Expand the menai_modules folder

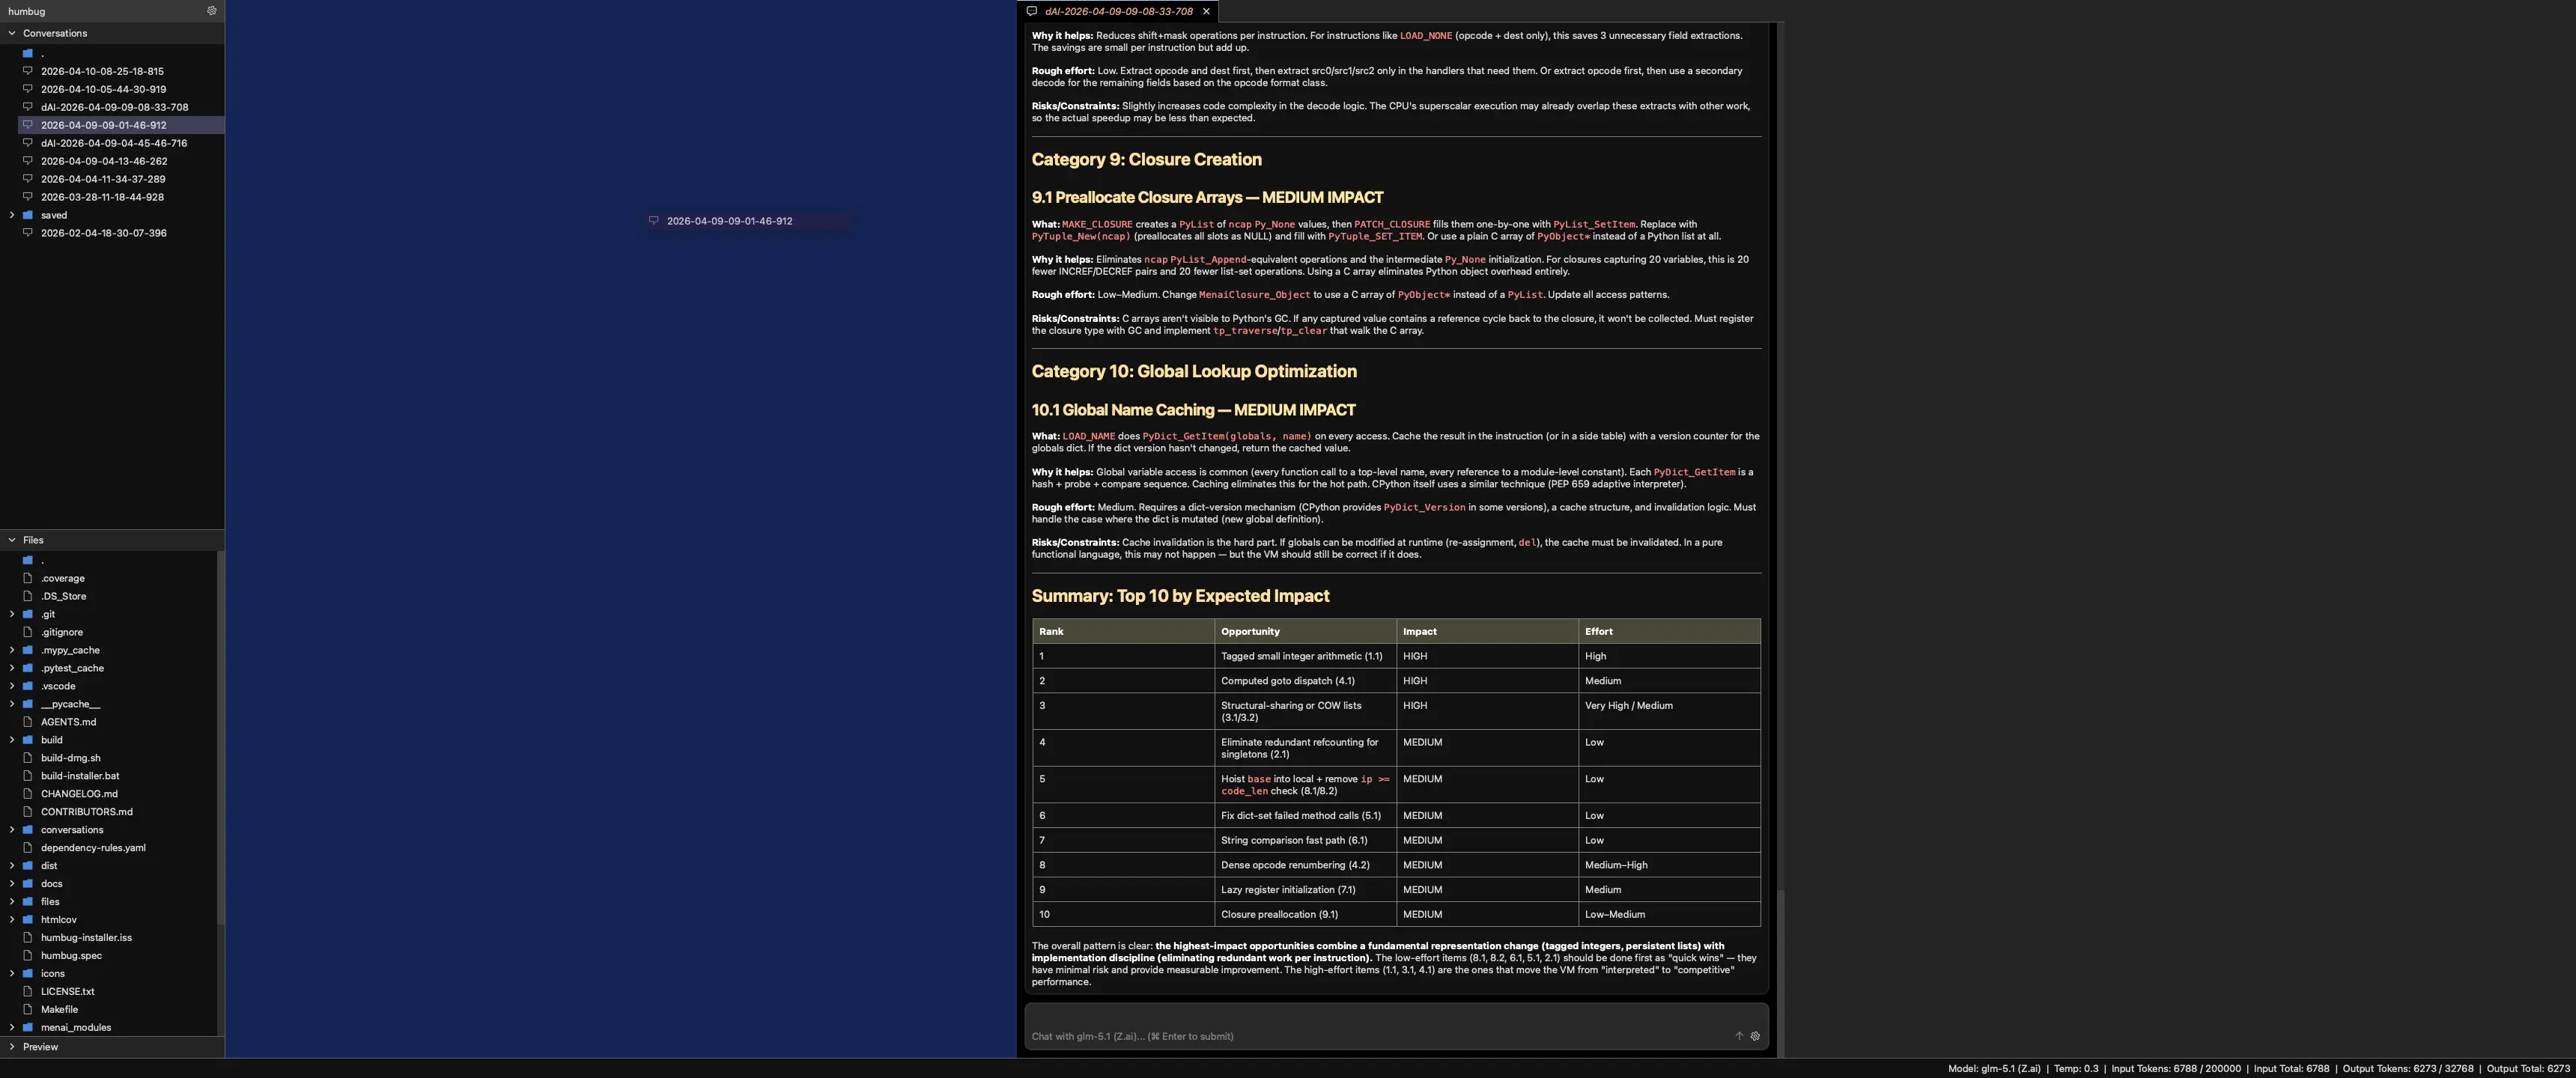pos(12,1027)
